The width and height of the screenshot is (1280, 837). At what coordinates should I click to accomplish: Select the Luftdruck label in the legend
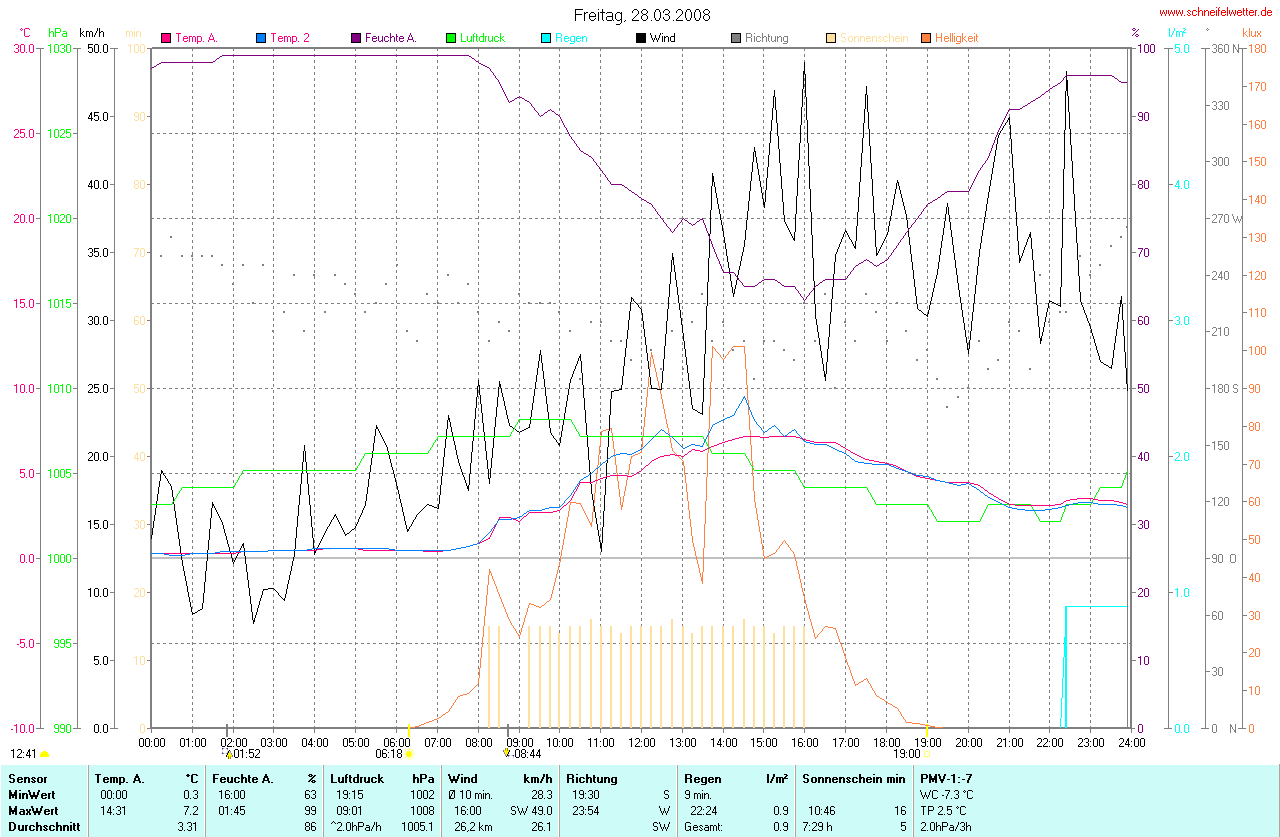coord(482,38)
